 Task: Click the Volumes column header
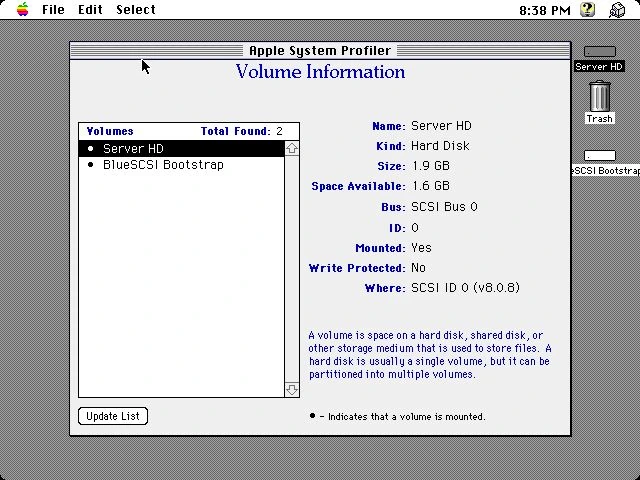[x=110, y=131]
